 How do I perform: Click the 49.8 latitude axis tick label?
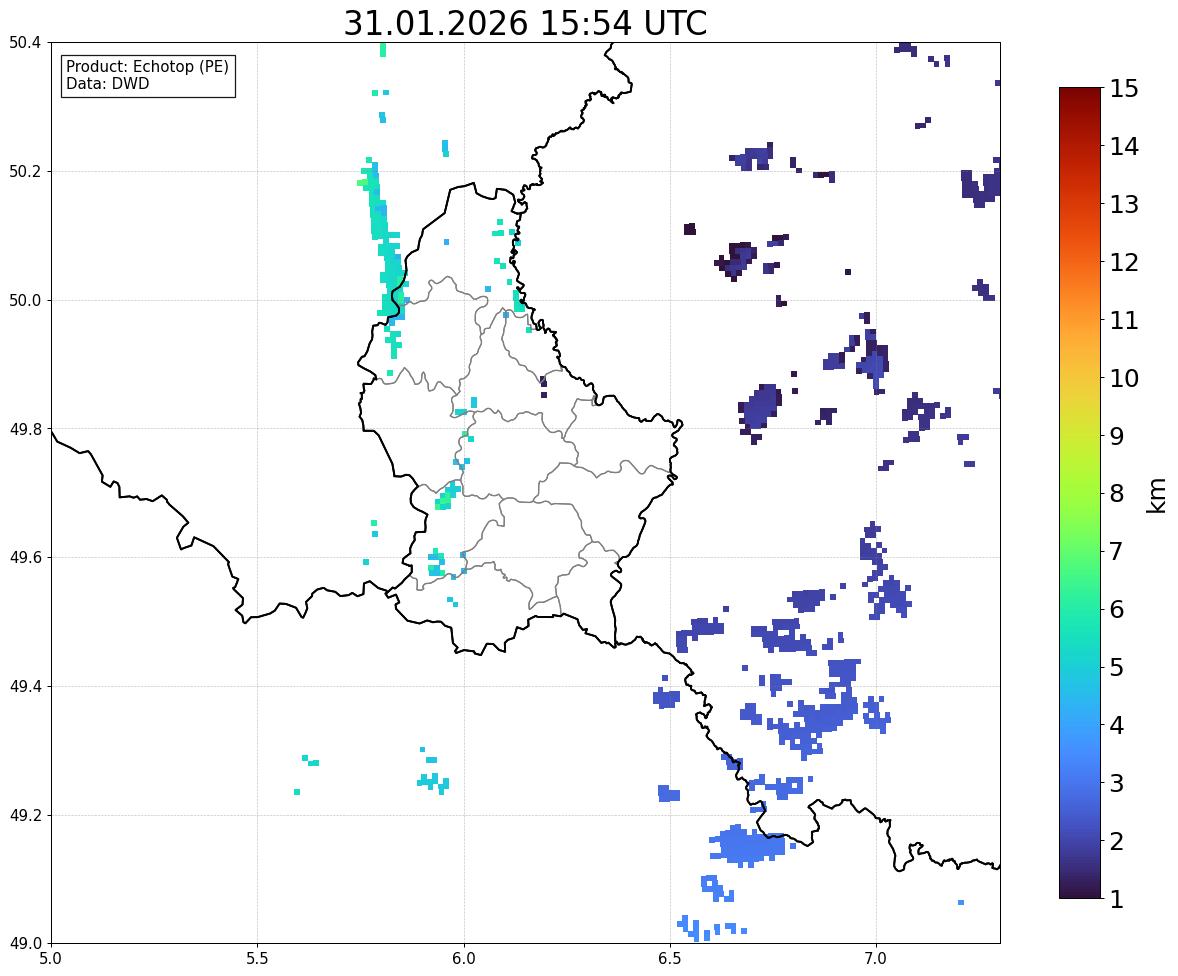point(24,429)
